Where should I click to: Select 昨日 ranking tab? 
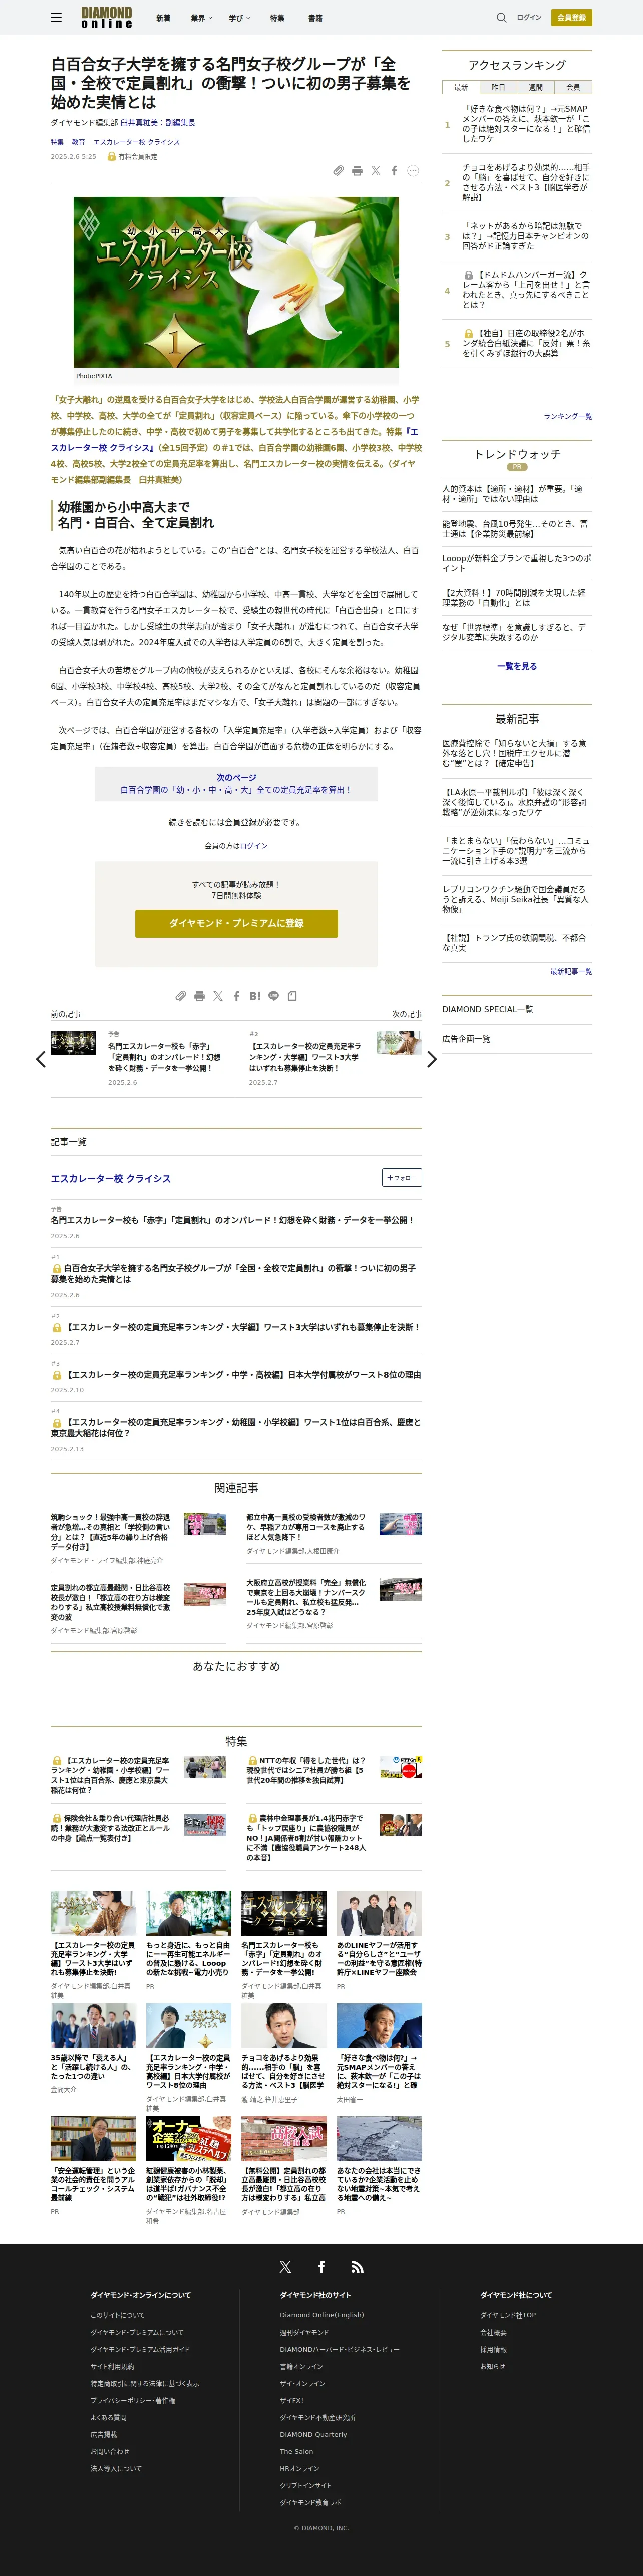tap(498, 87)
